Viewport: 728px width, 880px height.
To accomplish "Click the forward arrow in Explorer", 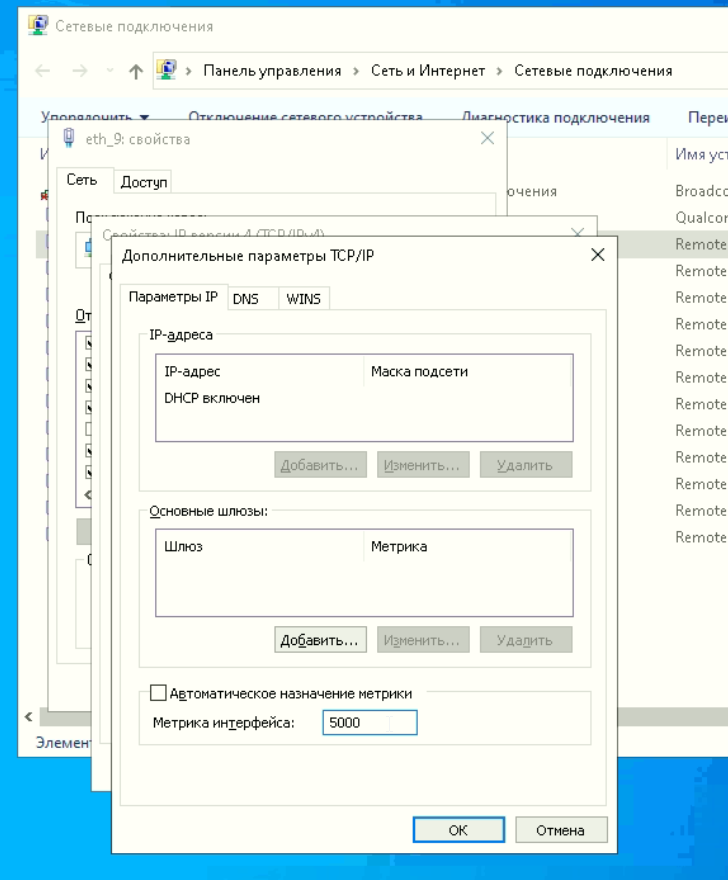I will tap(78, 71).
